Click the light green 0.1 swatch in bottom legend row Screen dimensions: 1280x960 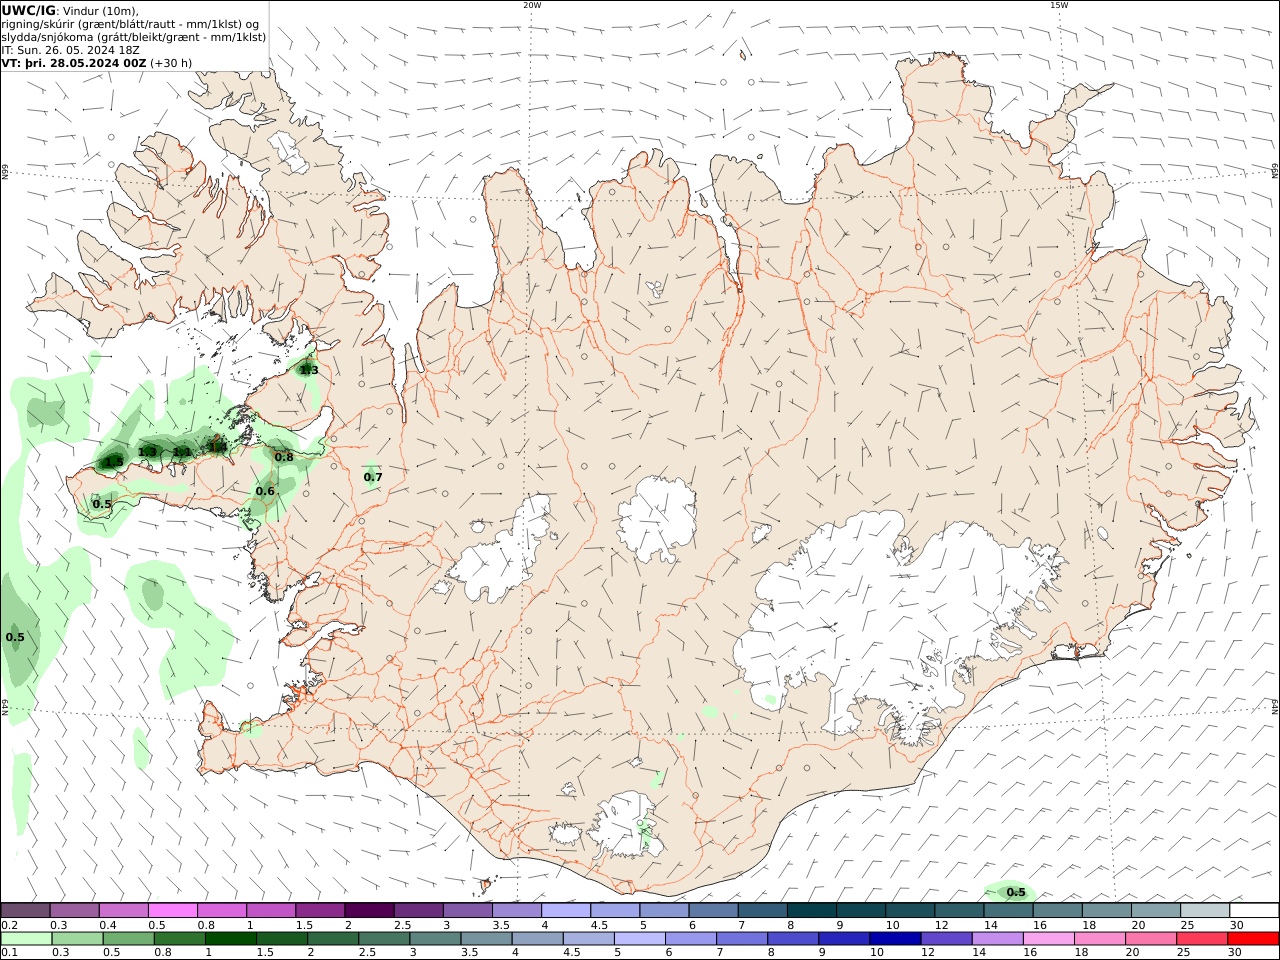(x=26, y=938)
